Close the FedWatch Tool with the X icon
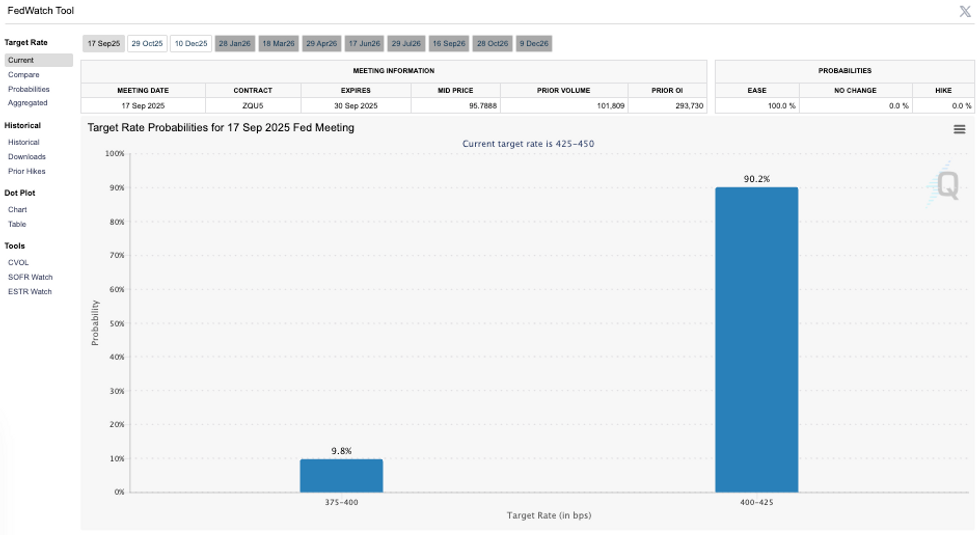This screenshot has height=535, width=980. (x=965, y=11)
